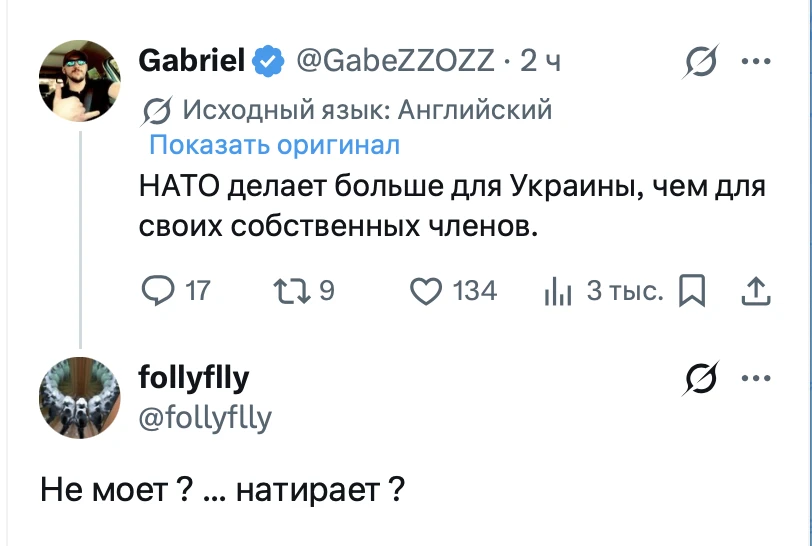Viewport: 812px width, 546px height.
Task: Open replies via the comment bubble icon
Action: 158,291
